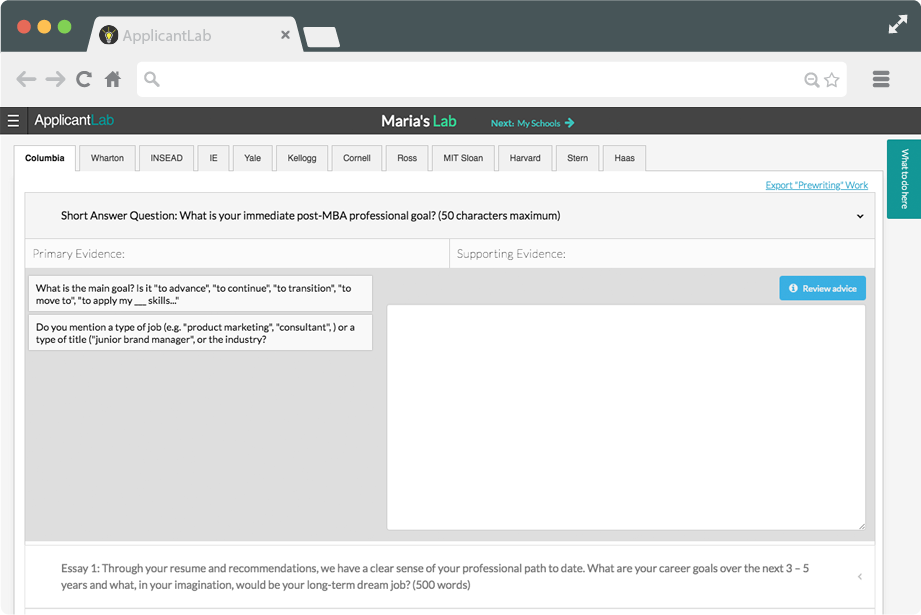921x615 pixels.
Task: Click the browser address bar field
Action: coord(492,79)
